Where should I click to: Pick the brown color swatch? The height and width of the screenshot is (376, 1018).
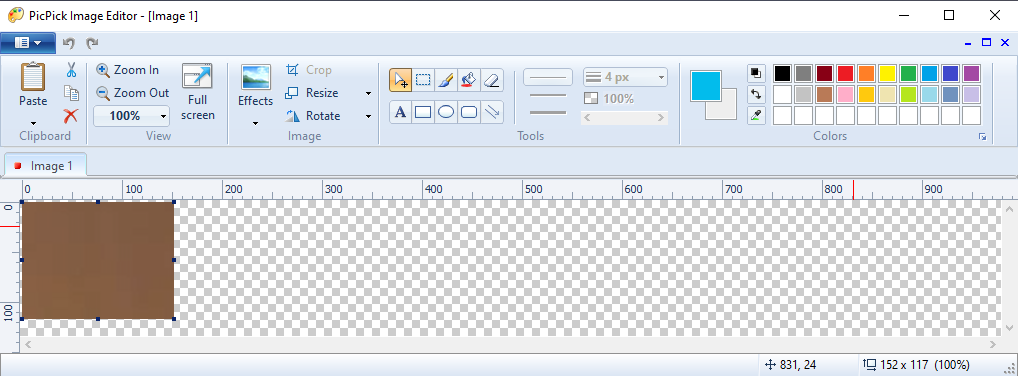[x=825, y=94]
